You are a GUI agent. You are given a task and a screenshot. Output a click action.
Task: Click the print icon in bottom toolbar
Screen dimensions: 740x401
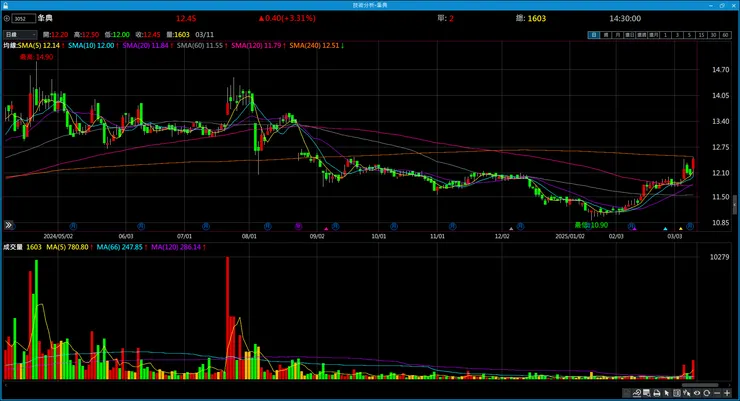tap(656, 393)
